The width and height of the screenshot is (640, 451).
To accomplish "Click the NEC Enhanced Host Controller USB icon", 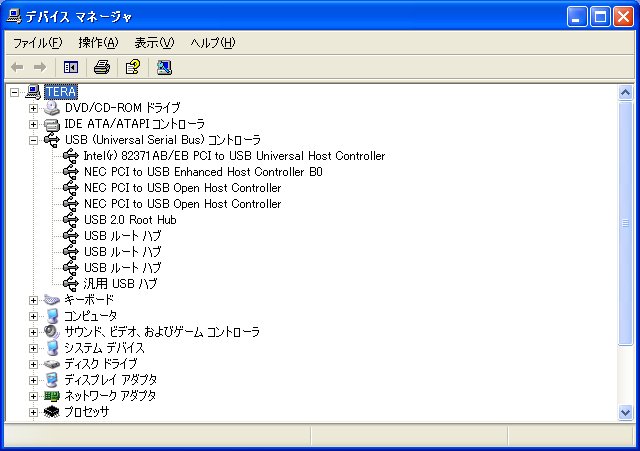I will click(x=71, y=172).
